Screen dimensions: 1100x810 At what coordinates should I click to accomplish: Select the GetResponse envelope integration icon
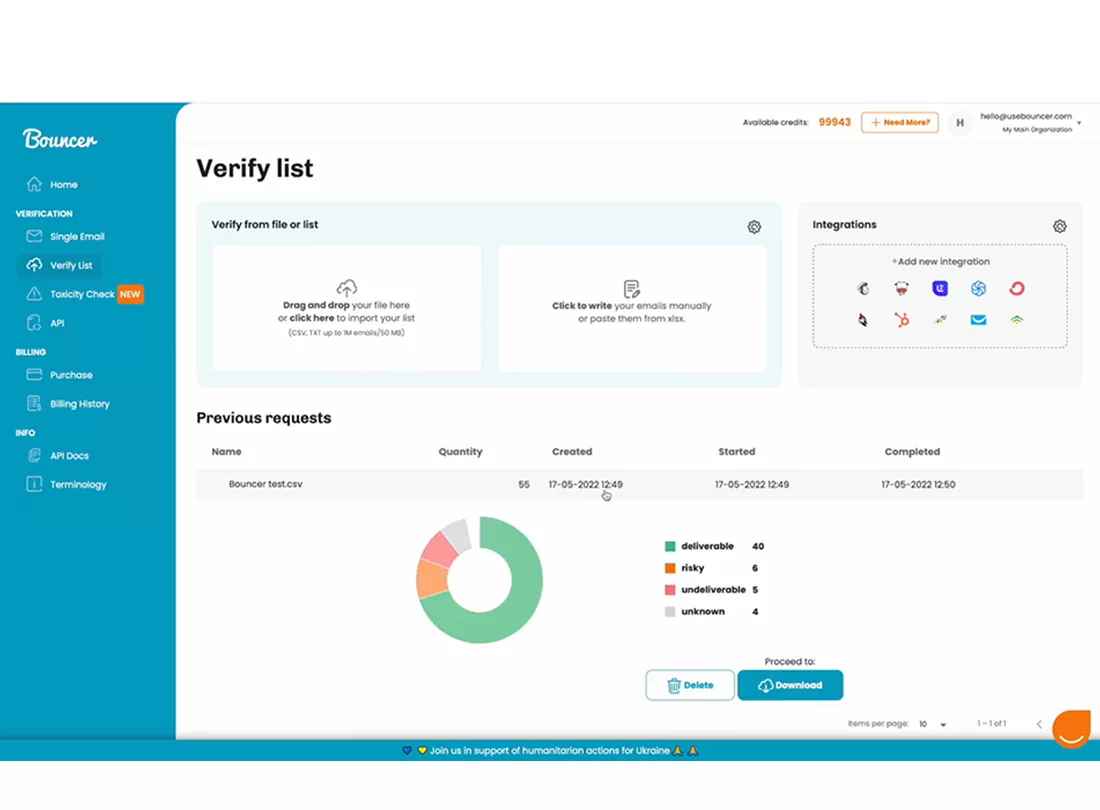(x=978, y=320)
